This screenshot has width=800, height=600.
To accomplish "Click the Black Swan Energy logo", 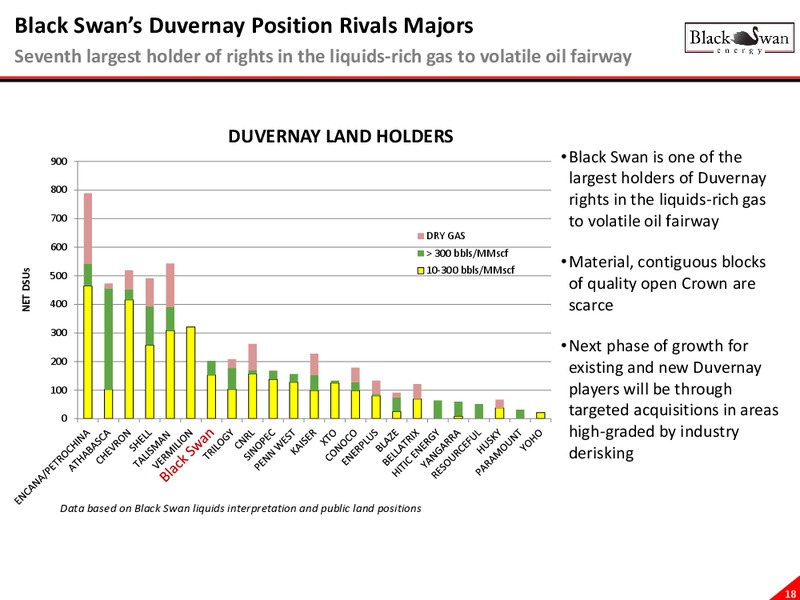I will click(739, 38).
